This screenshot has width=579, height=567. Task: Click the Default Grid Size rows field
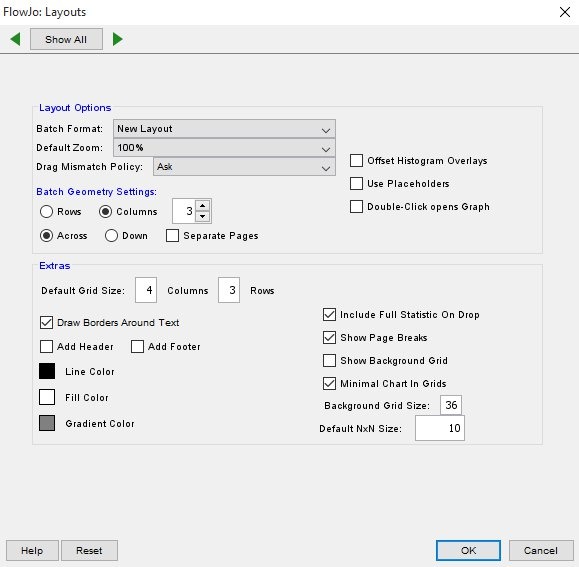[x=229, y=290]
